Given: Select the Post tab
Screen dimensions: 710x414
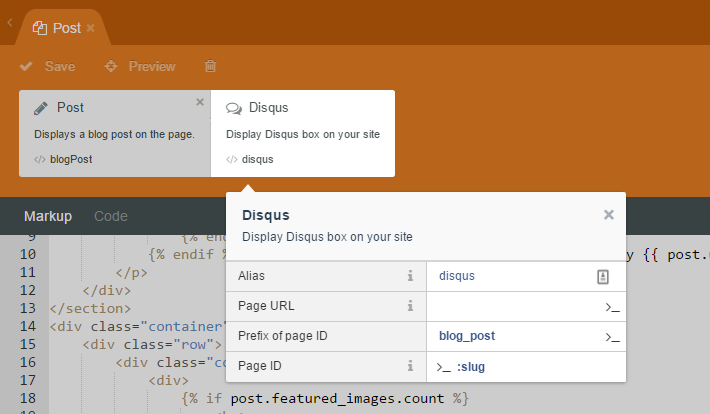Looking at the screenshot, I should coord(63,28).
